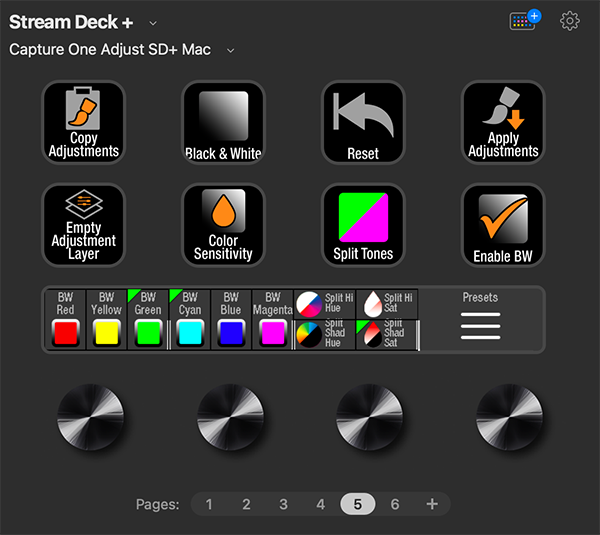Image resolution: width=600 pixels, height=535 pixels.
Task: Select the Split Hi Hue item
Action: tap(325, 304)
